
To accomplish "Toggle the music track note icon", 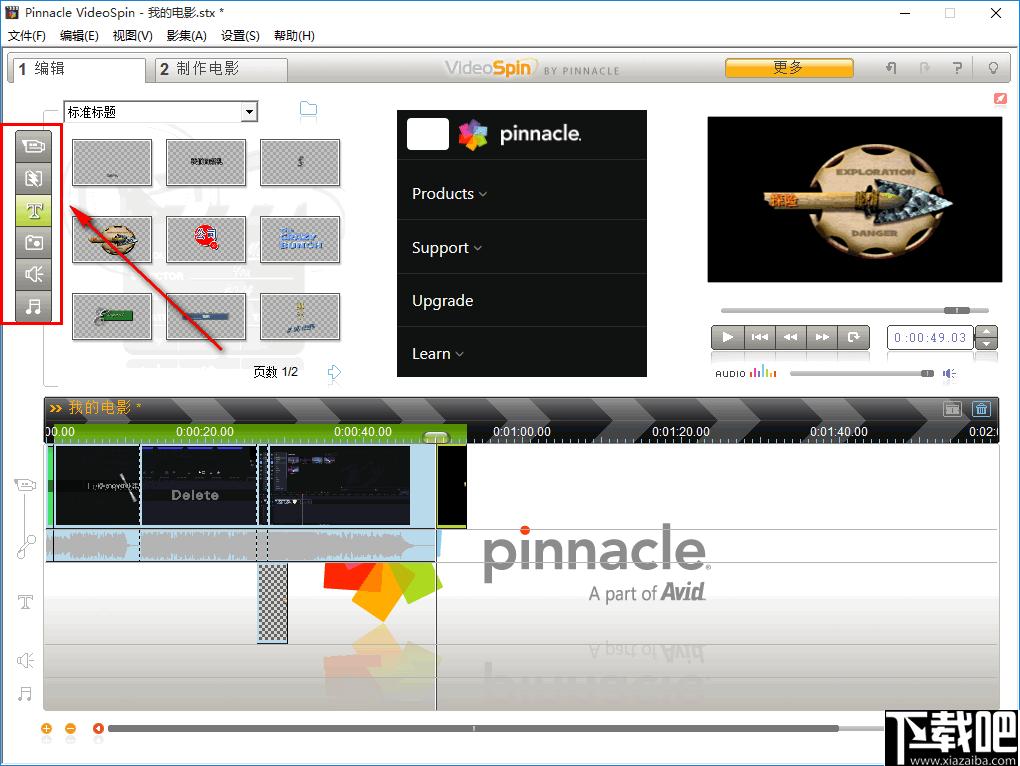I will 25,694.
